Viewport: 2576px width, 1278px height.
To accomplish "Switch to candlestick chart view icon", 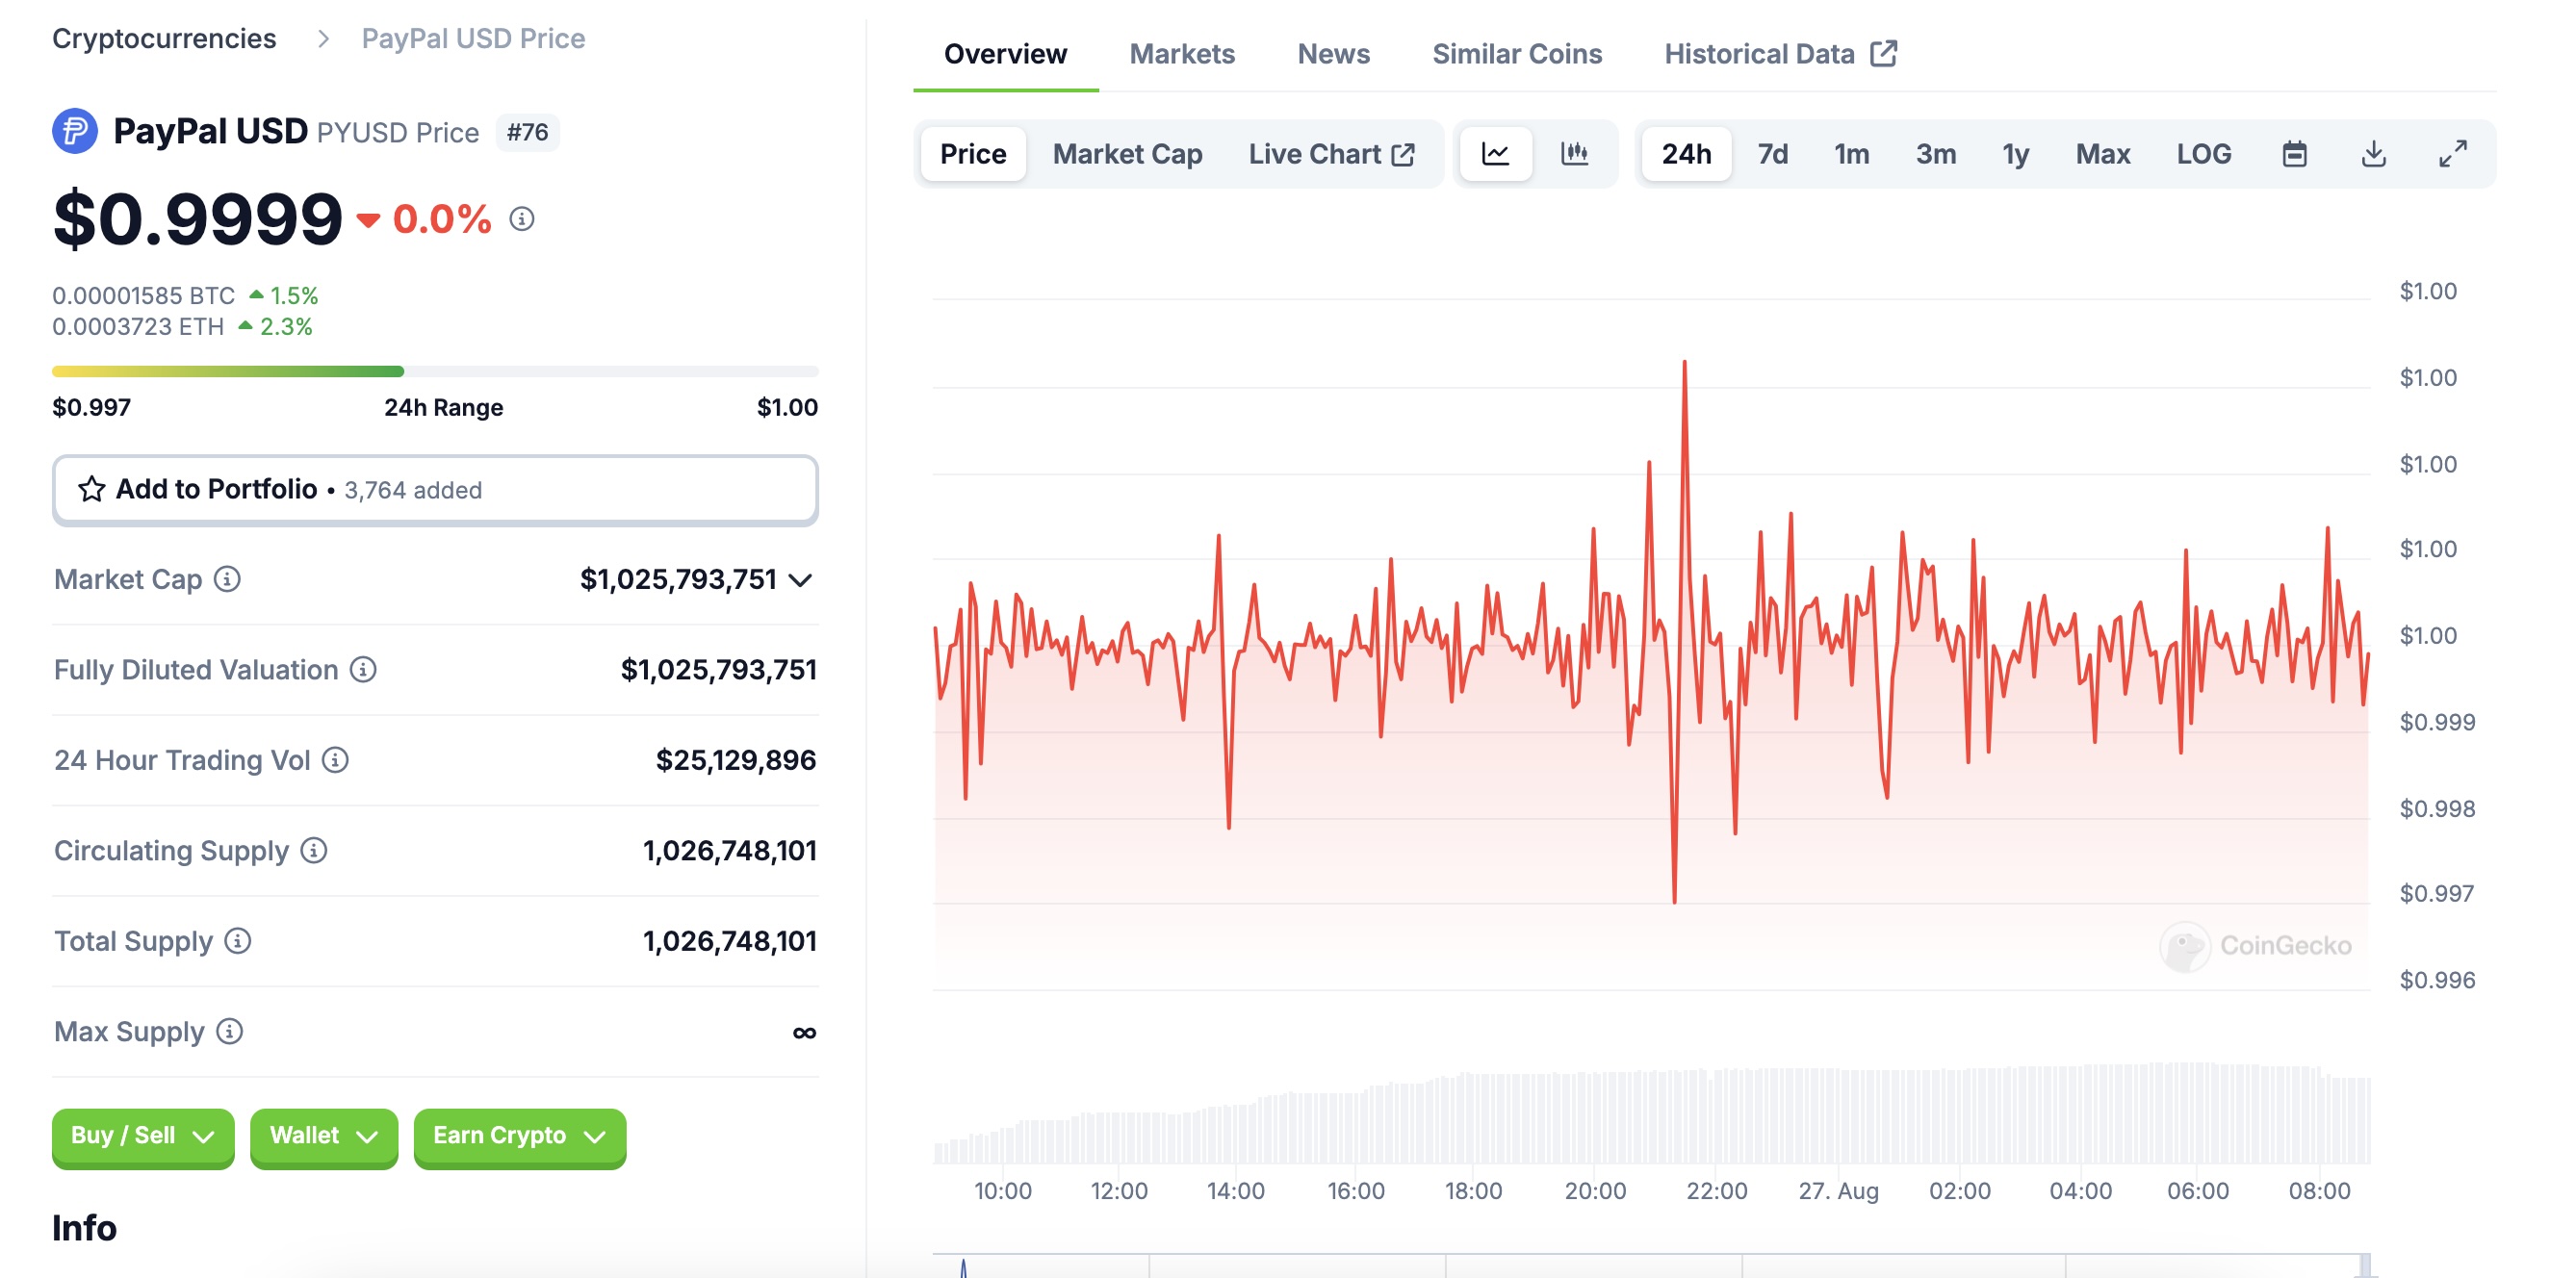I will [x=1574, y=154].
